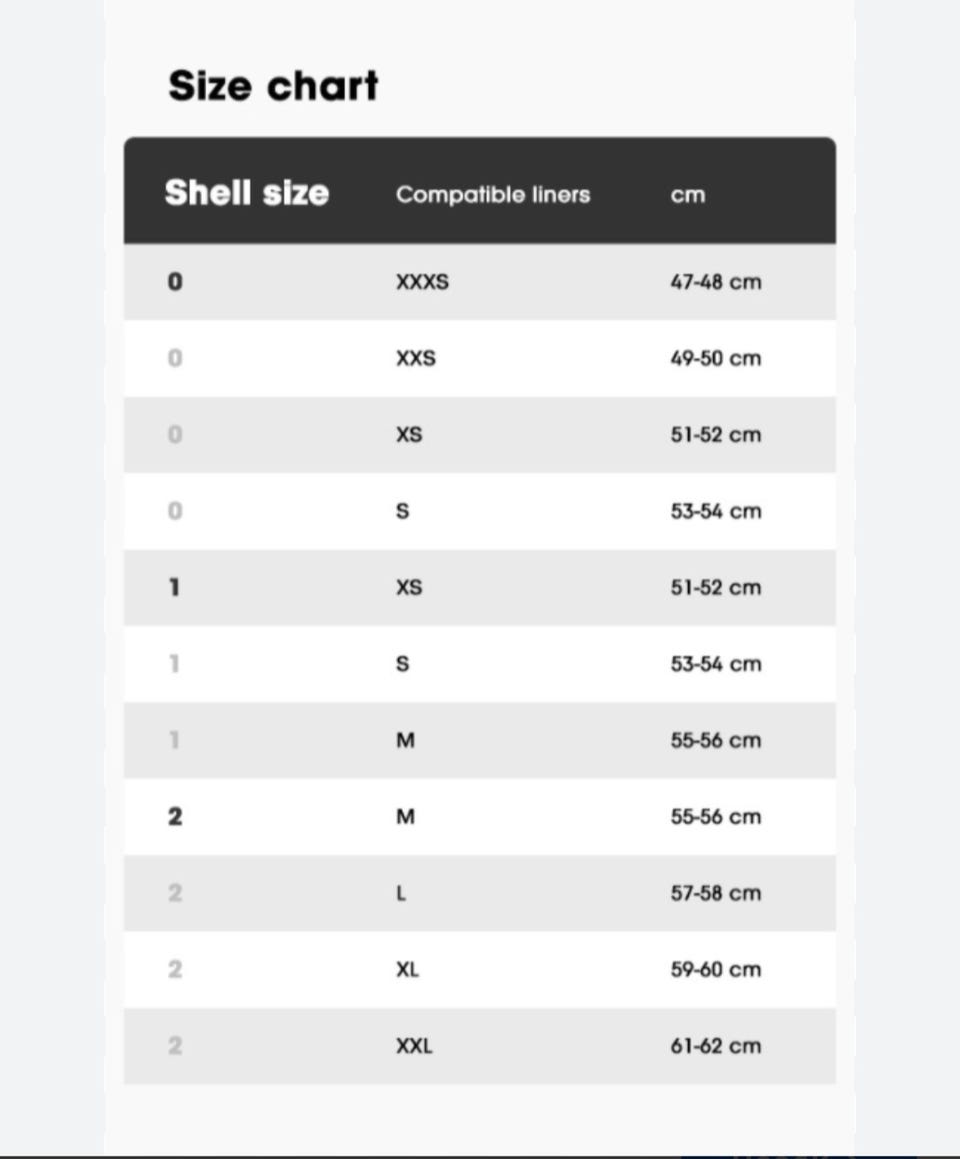Click the cm column header
The width and height of the screenshot is (960, 1159).
687,195
